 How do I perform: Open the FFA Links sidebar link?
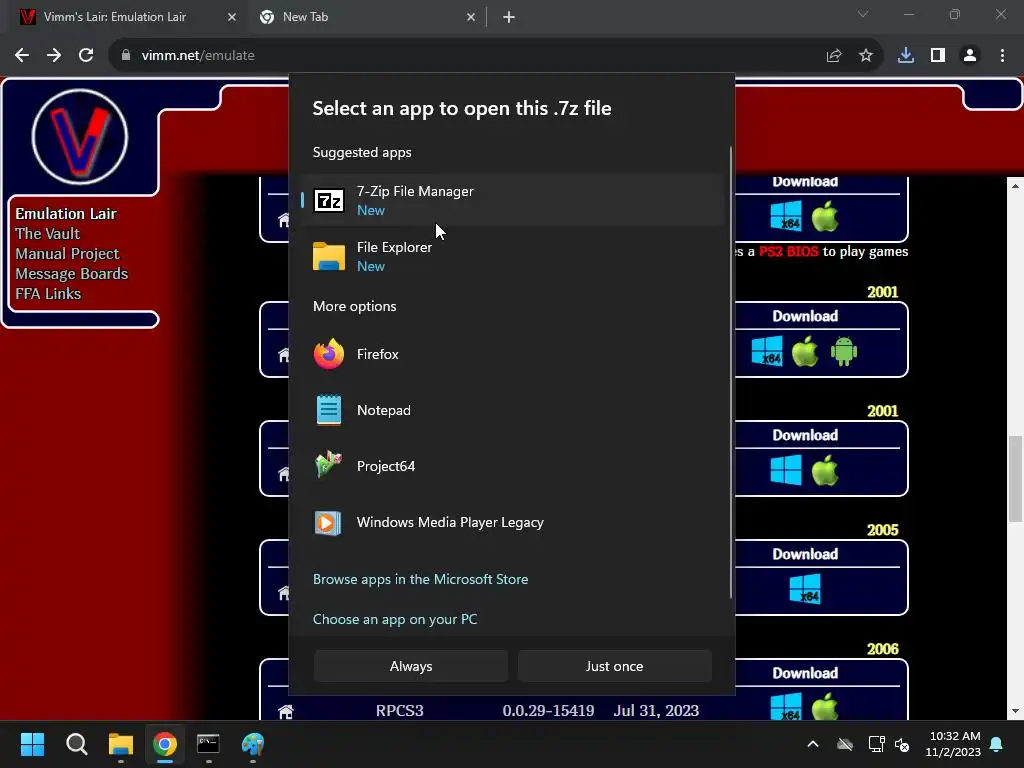(48, 294)
